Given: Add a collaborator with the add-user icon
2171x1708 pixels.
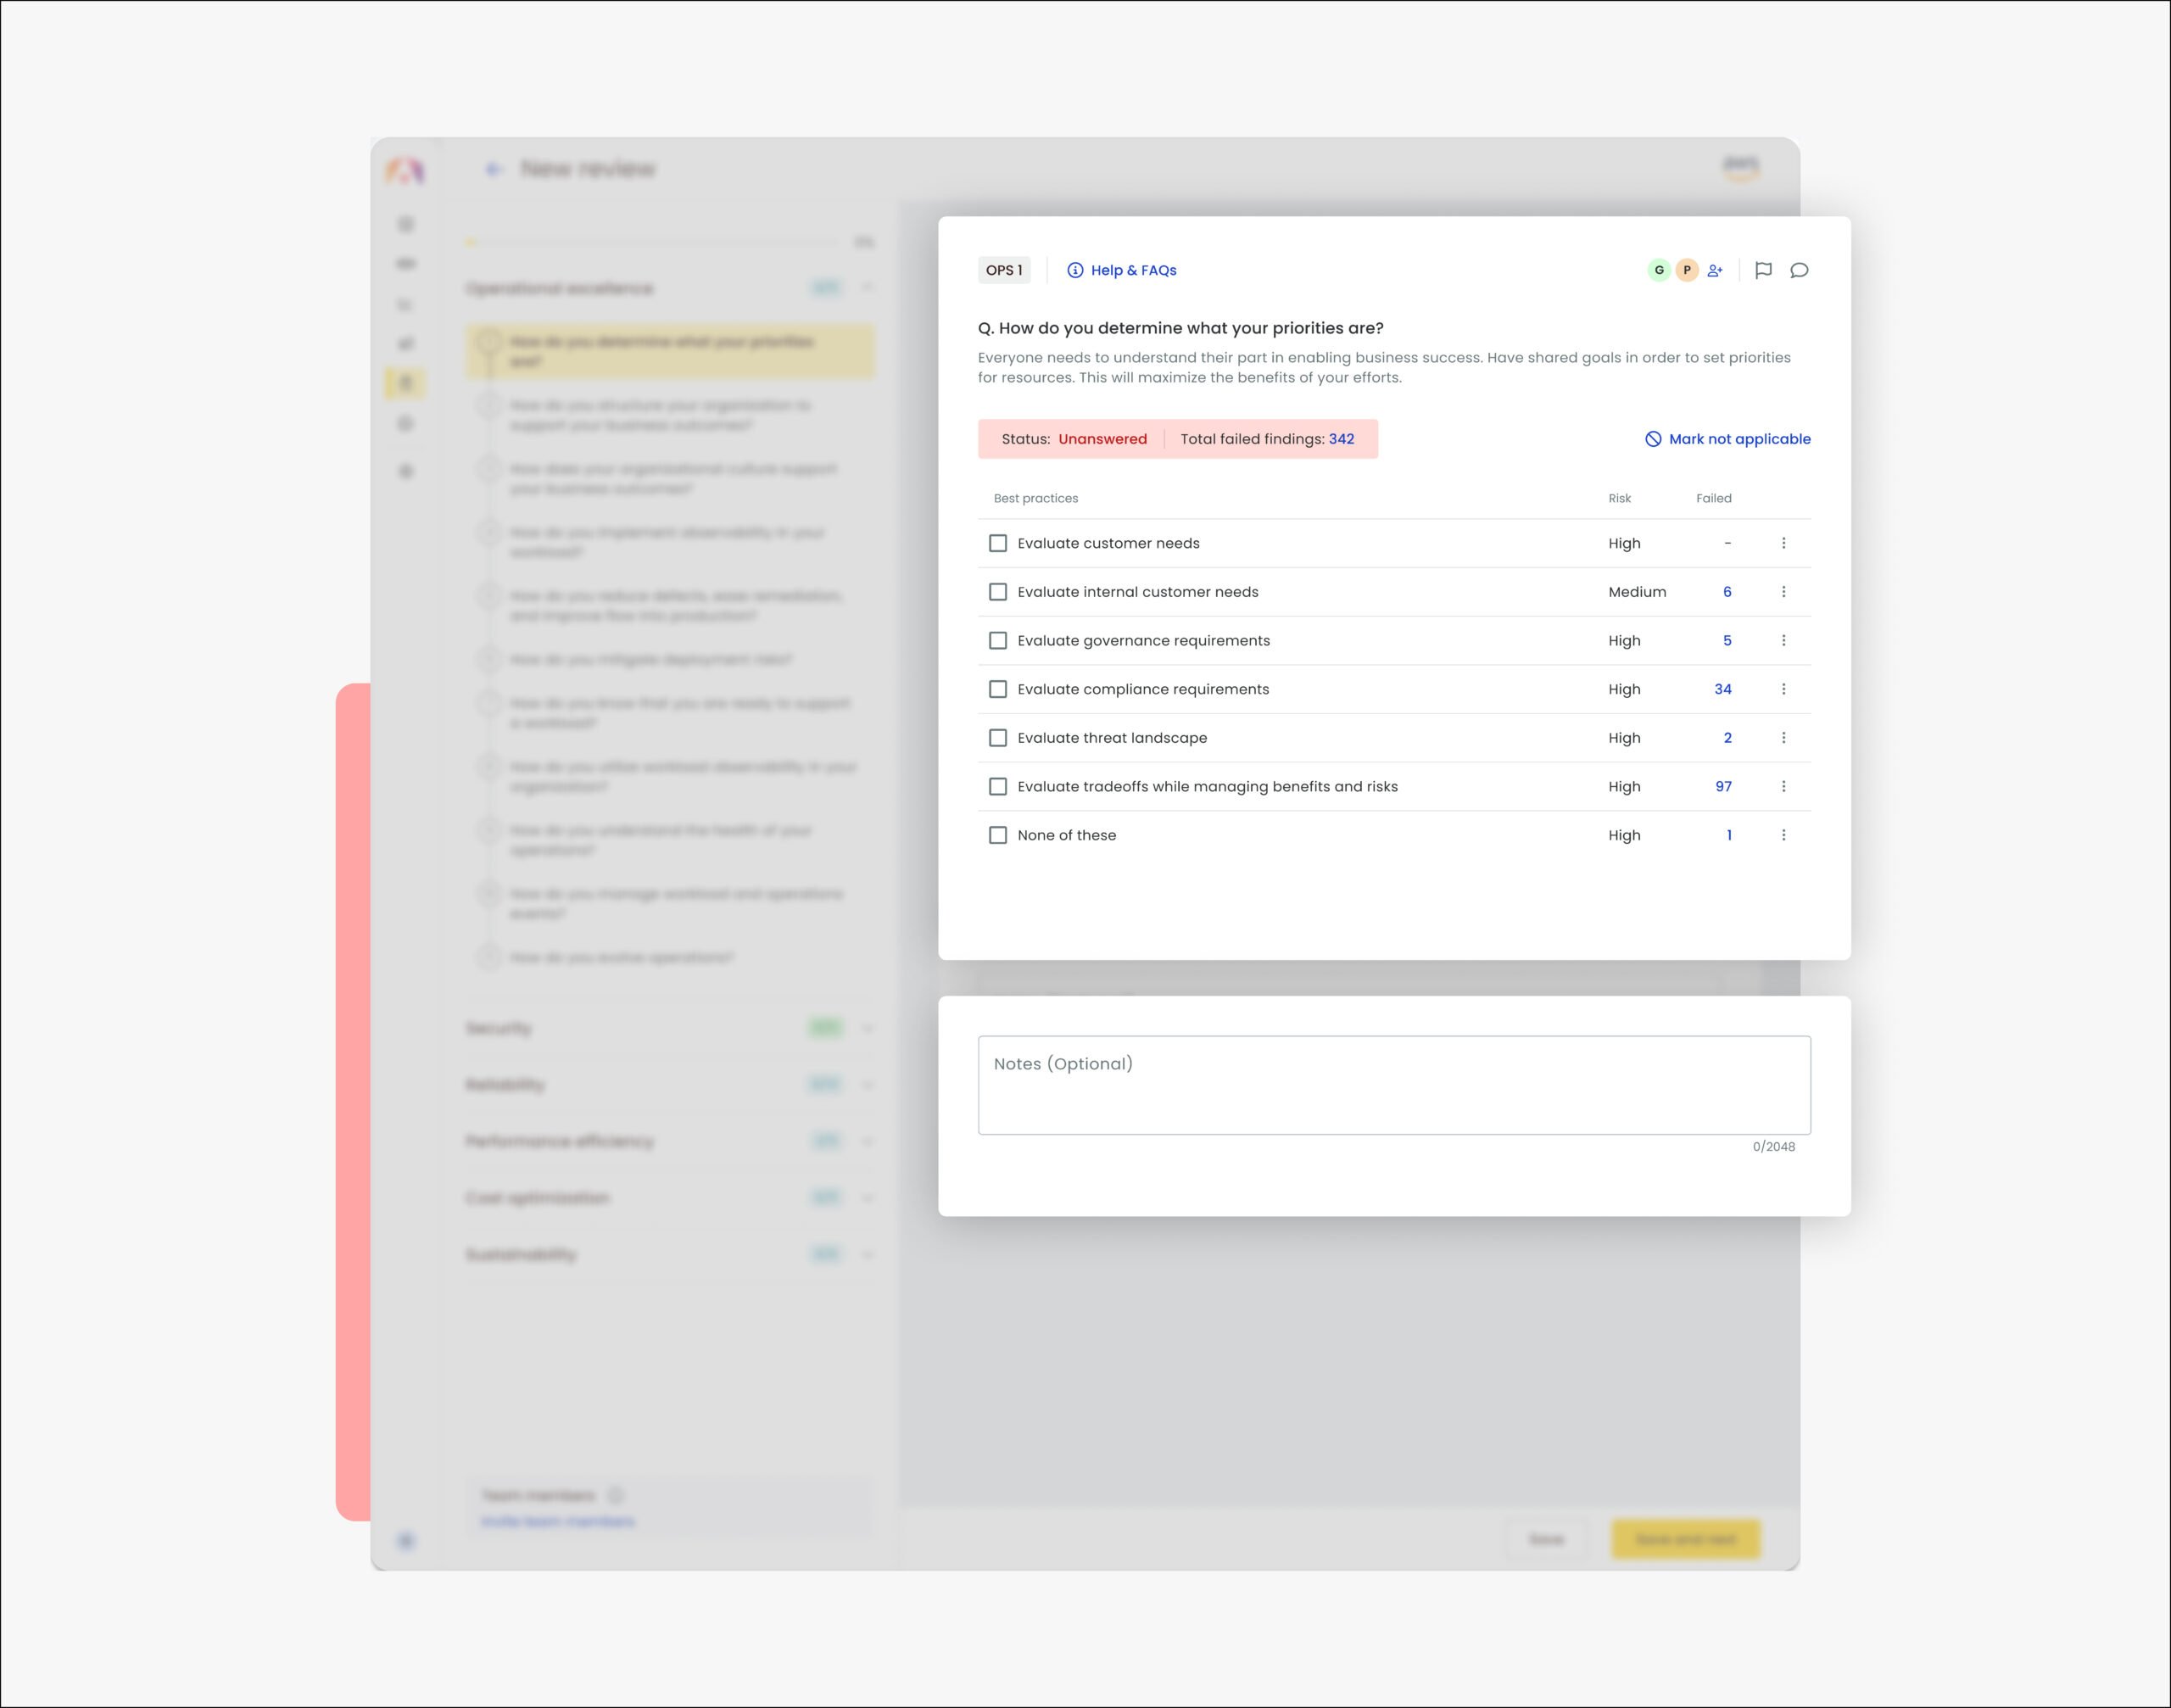Looking at the screenshot, I should click(1715, 270).
